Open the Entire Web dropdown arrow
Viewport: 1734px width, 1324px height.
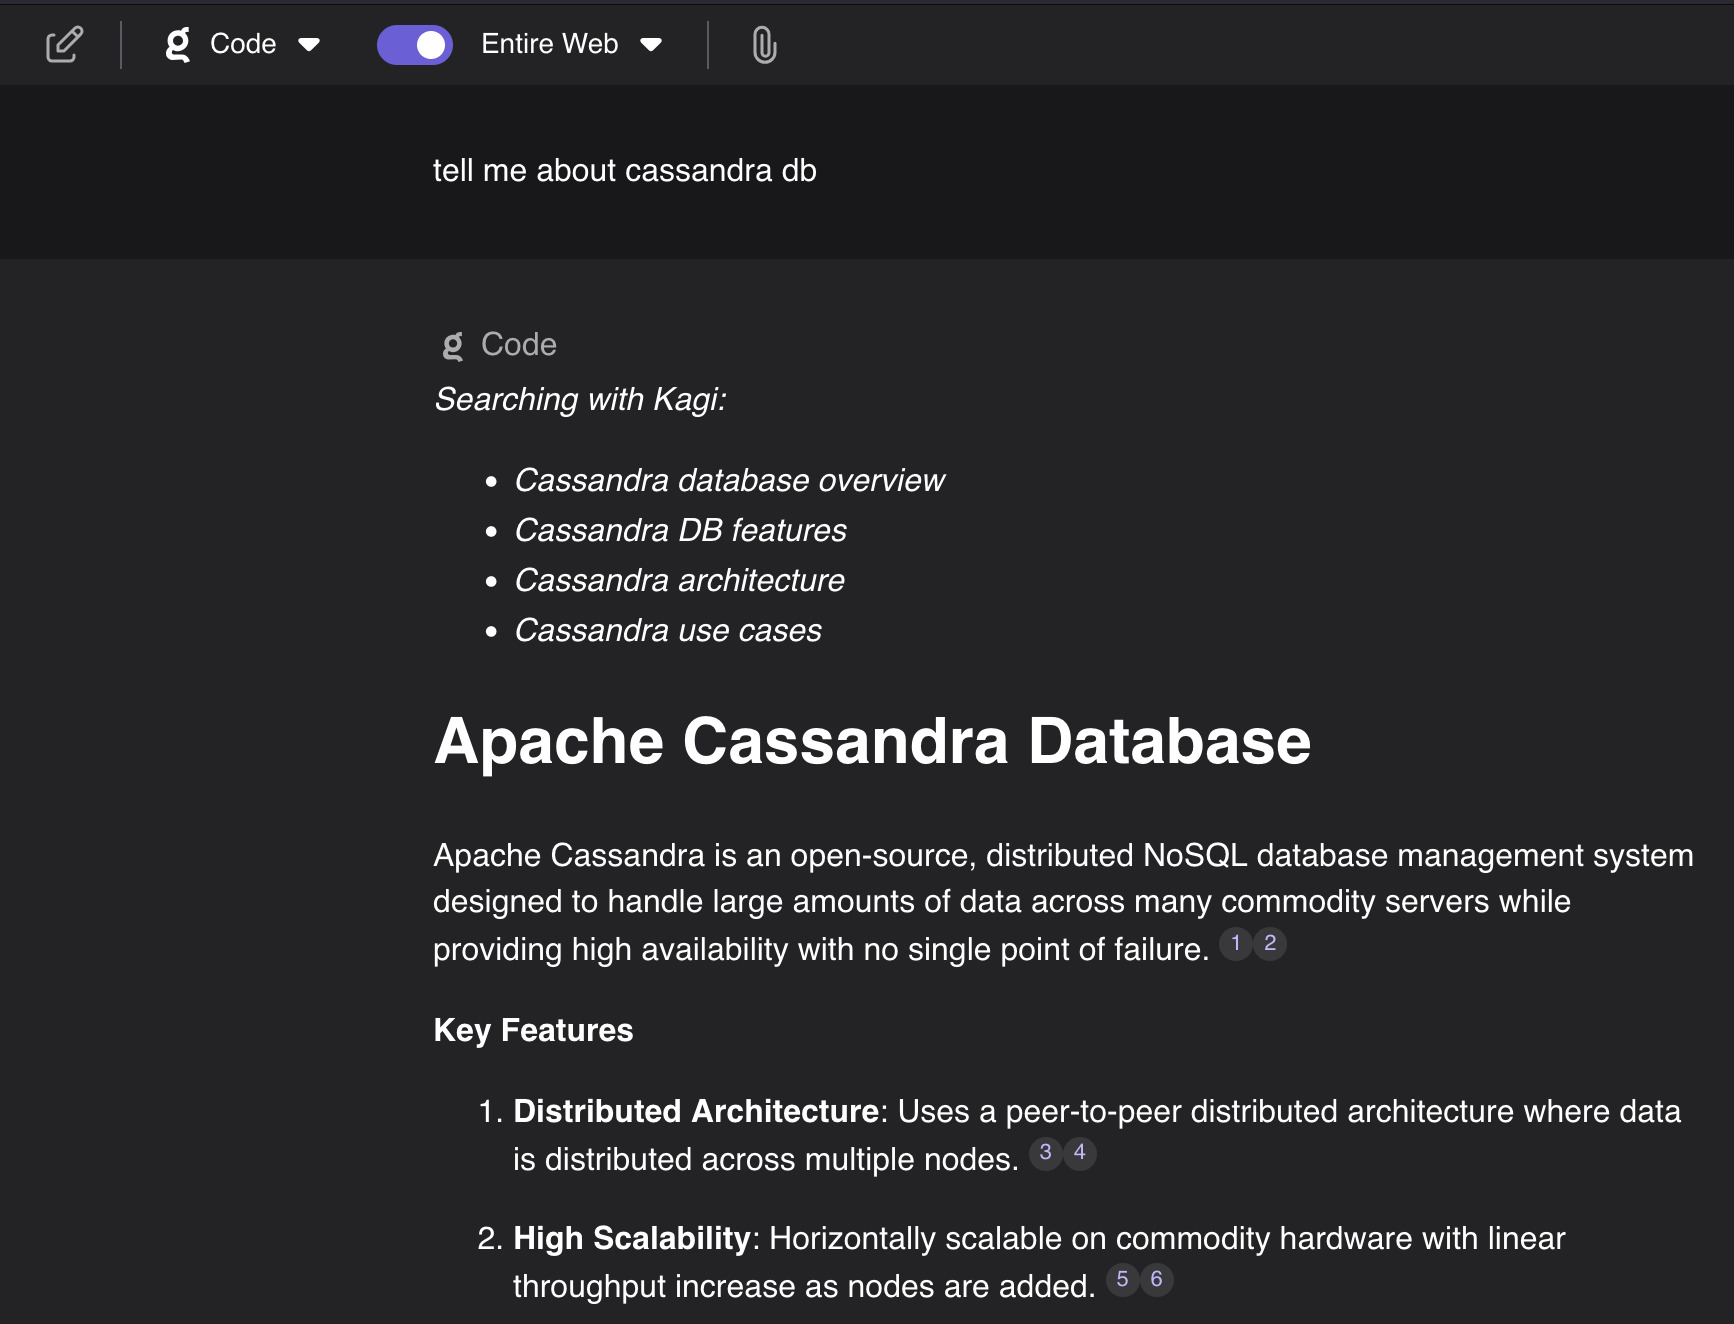[651, 45]
